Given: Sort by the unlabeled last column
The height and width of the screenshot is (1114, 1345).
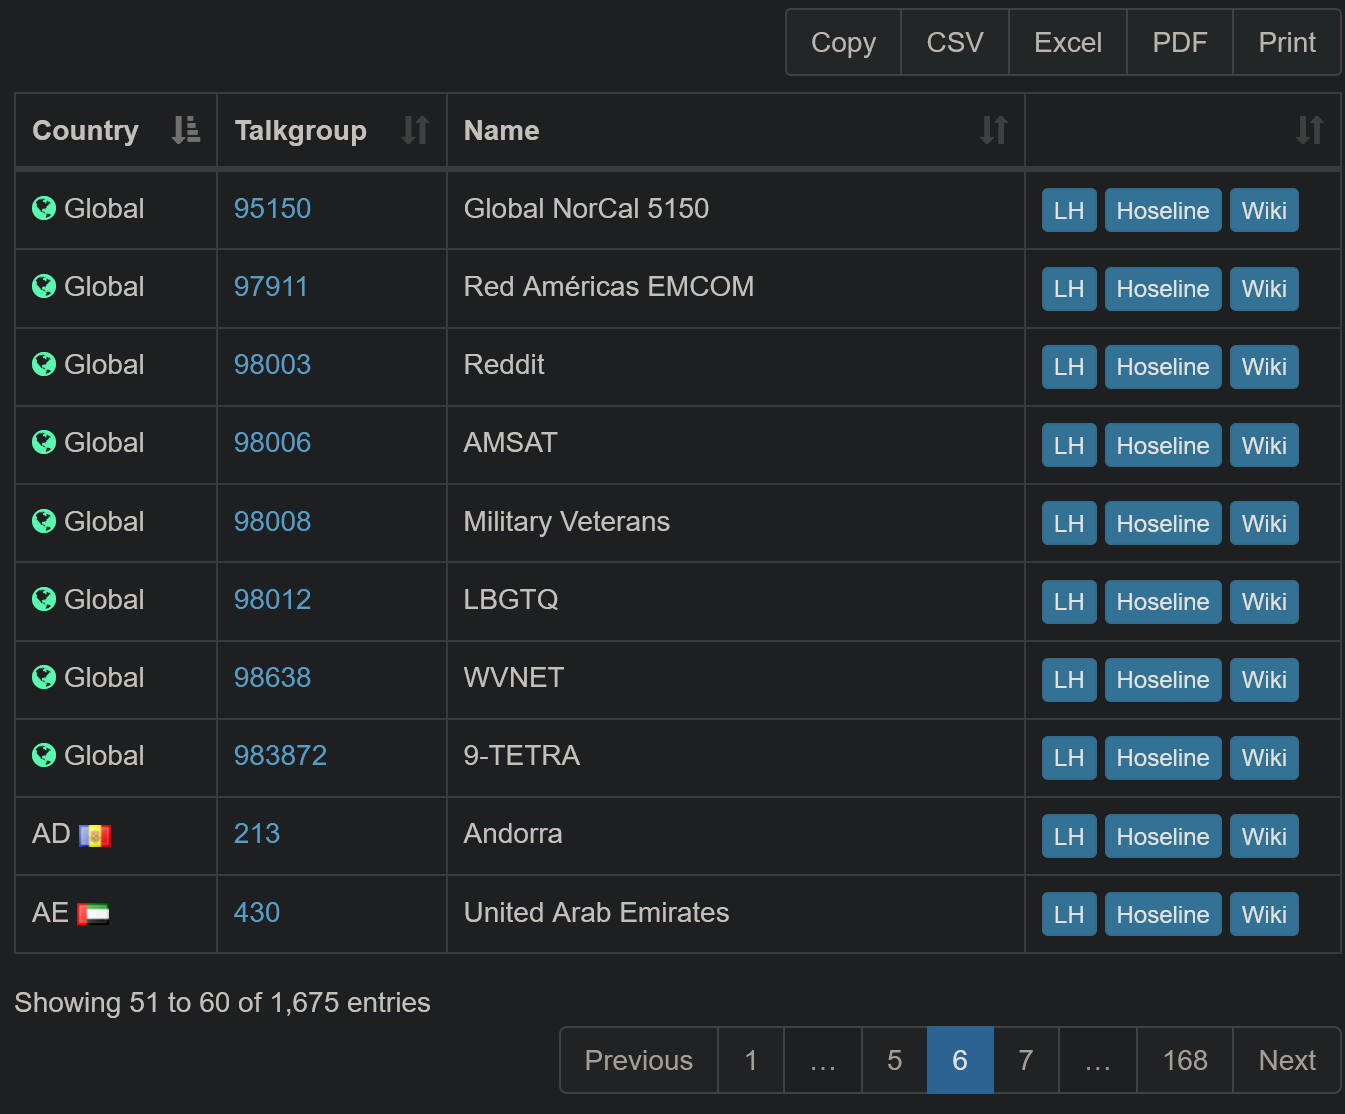Looking at the screenshot, I should click(x=1309, y=130).
